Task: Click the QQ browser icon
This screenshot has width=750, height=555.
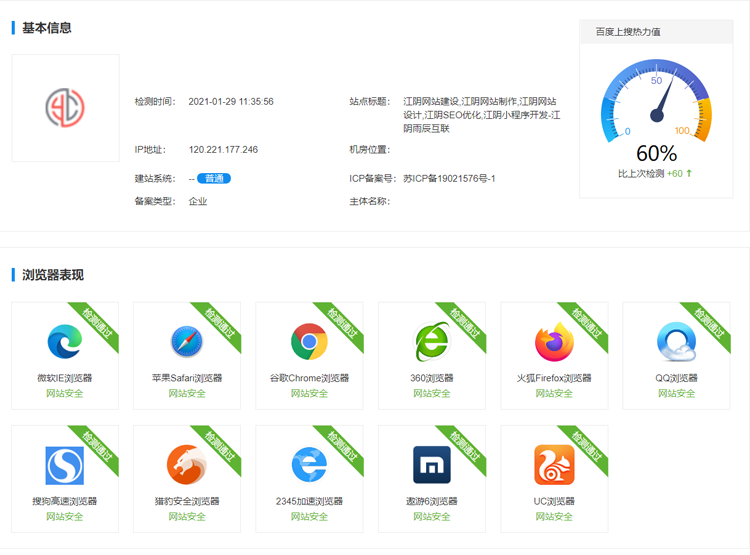Action: click(676, 342)
